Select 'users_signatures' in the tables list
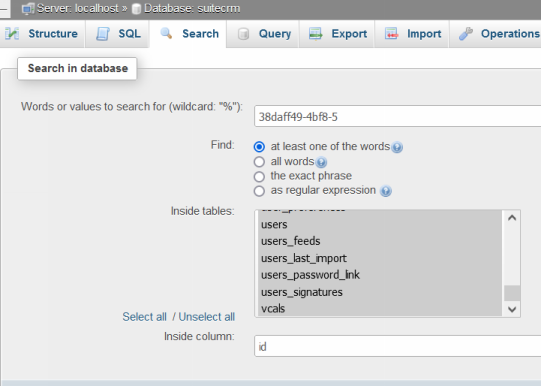 click(380, 292)
